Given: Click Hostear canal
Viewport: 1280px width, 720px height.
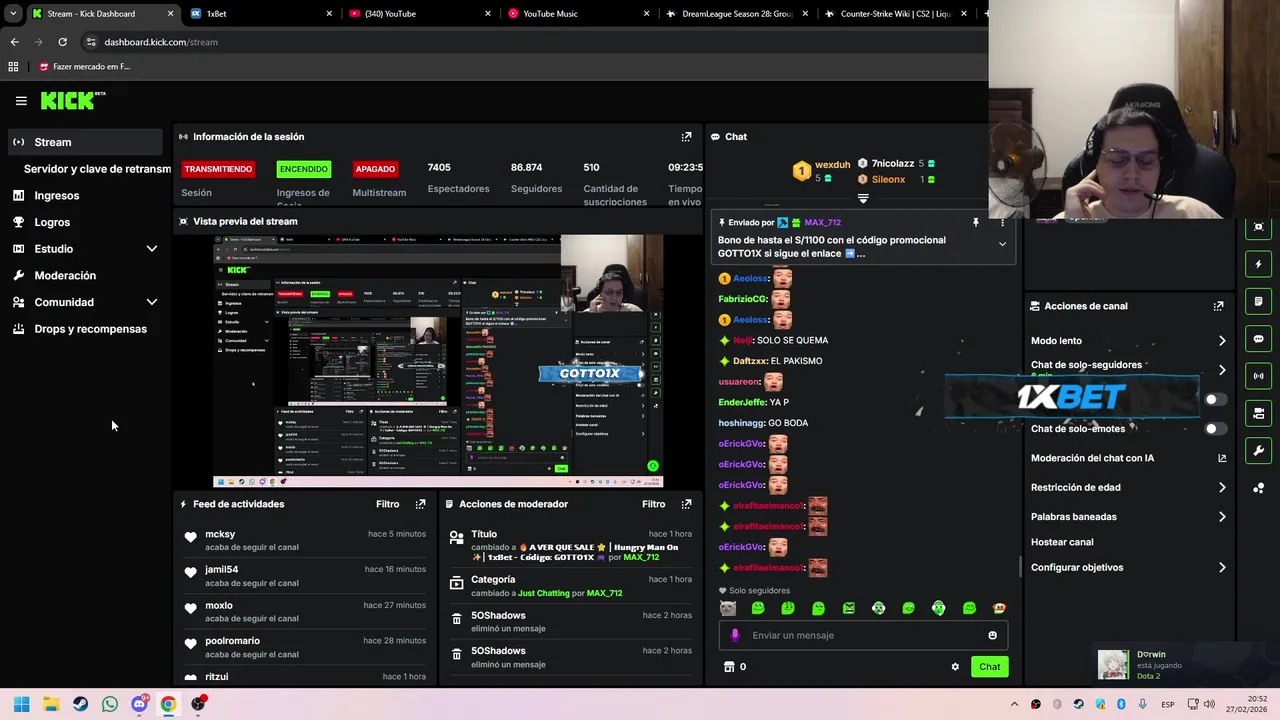Looking at the screenshot, I should pos(1062,542).
